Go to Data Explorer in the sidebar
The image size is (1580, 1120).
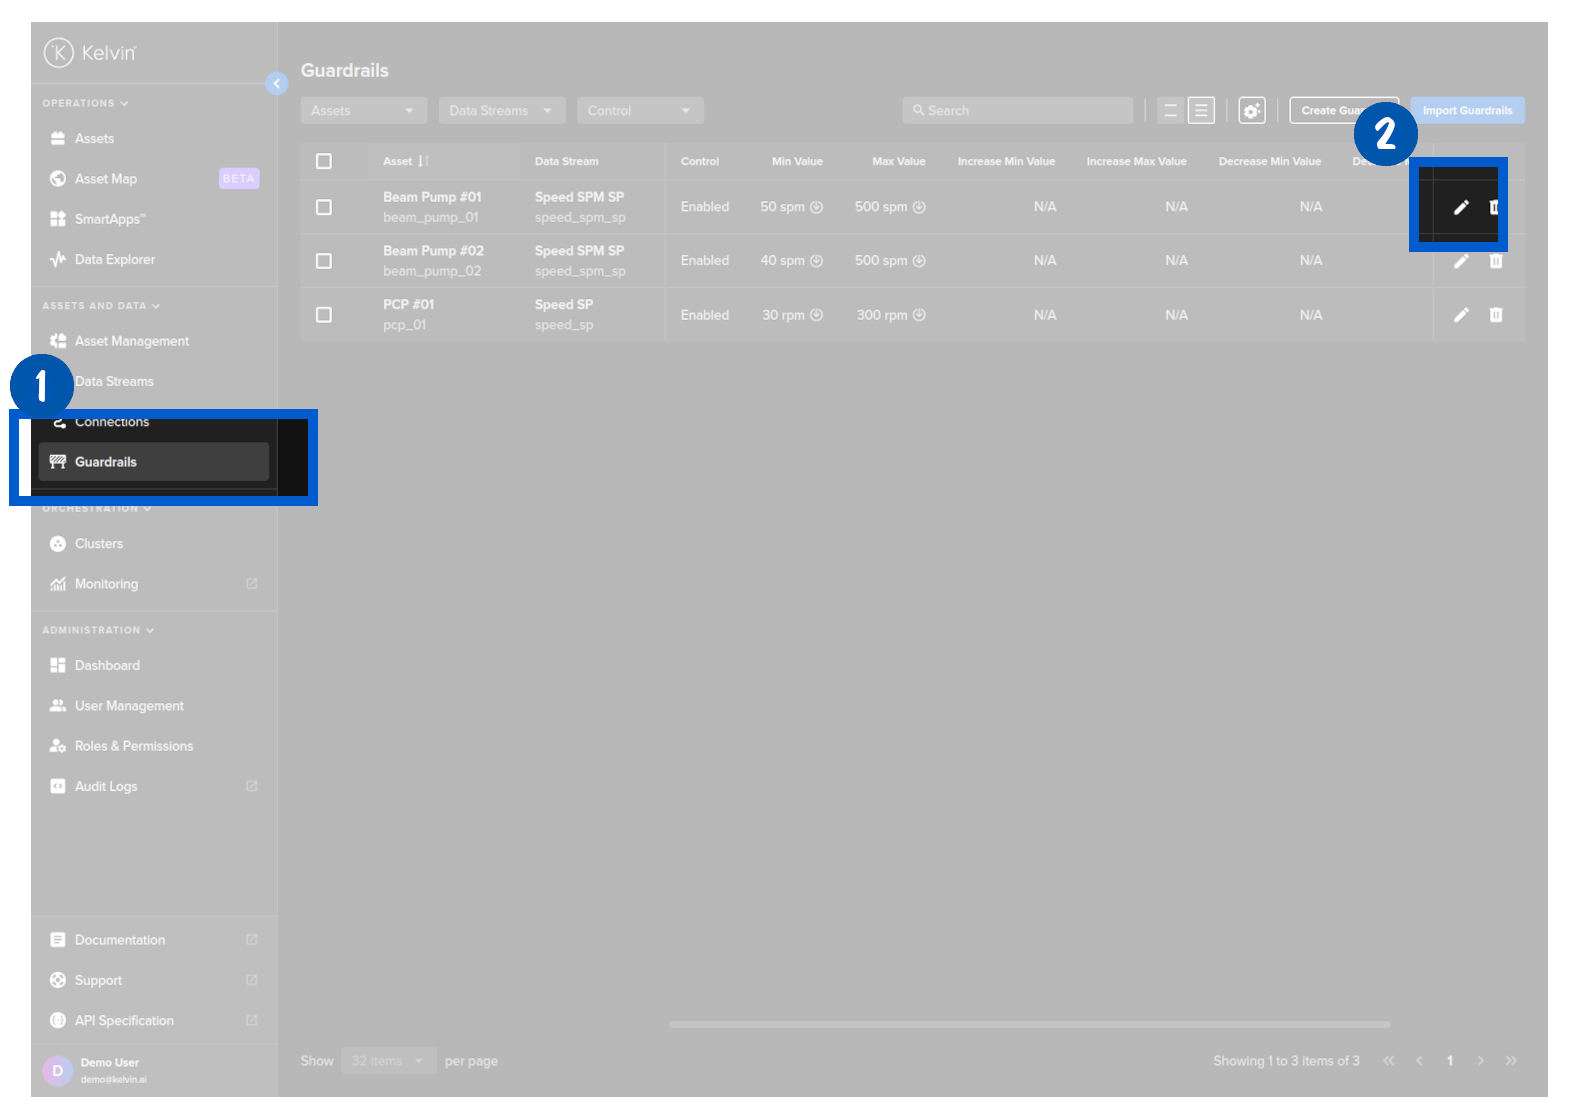point(114,260)
